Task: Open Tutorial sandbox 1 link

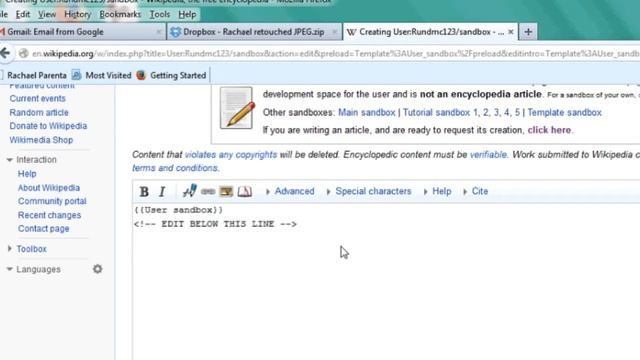Action: click(x=440, y=112)
